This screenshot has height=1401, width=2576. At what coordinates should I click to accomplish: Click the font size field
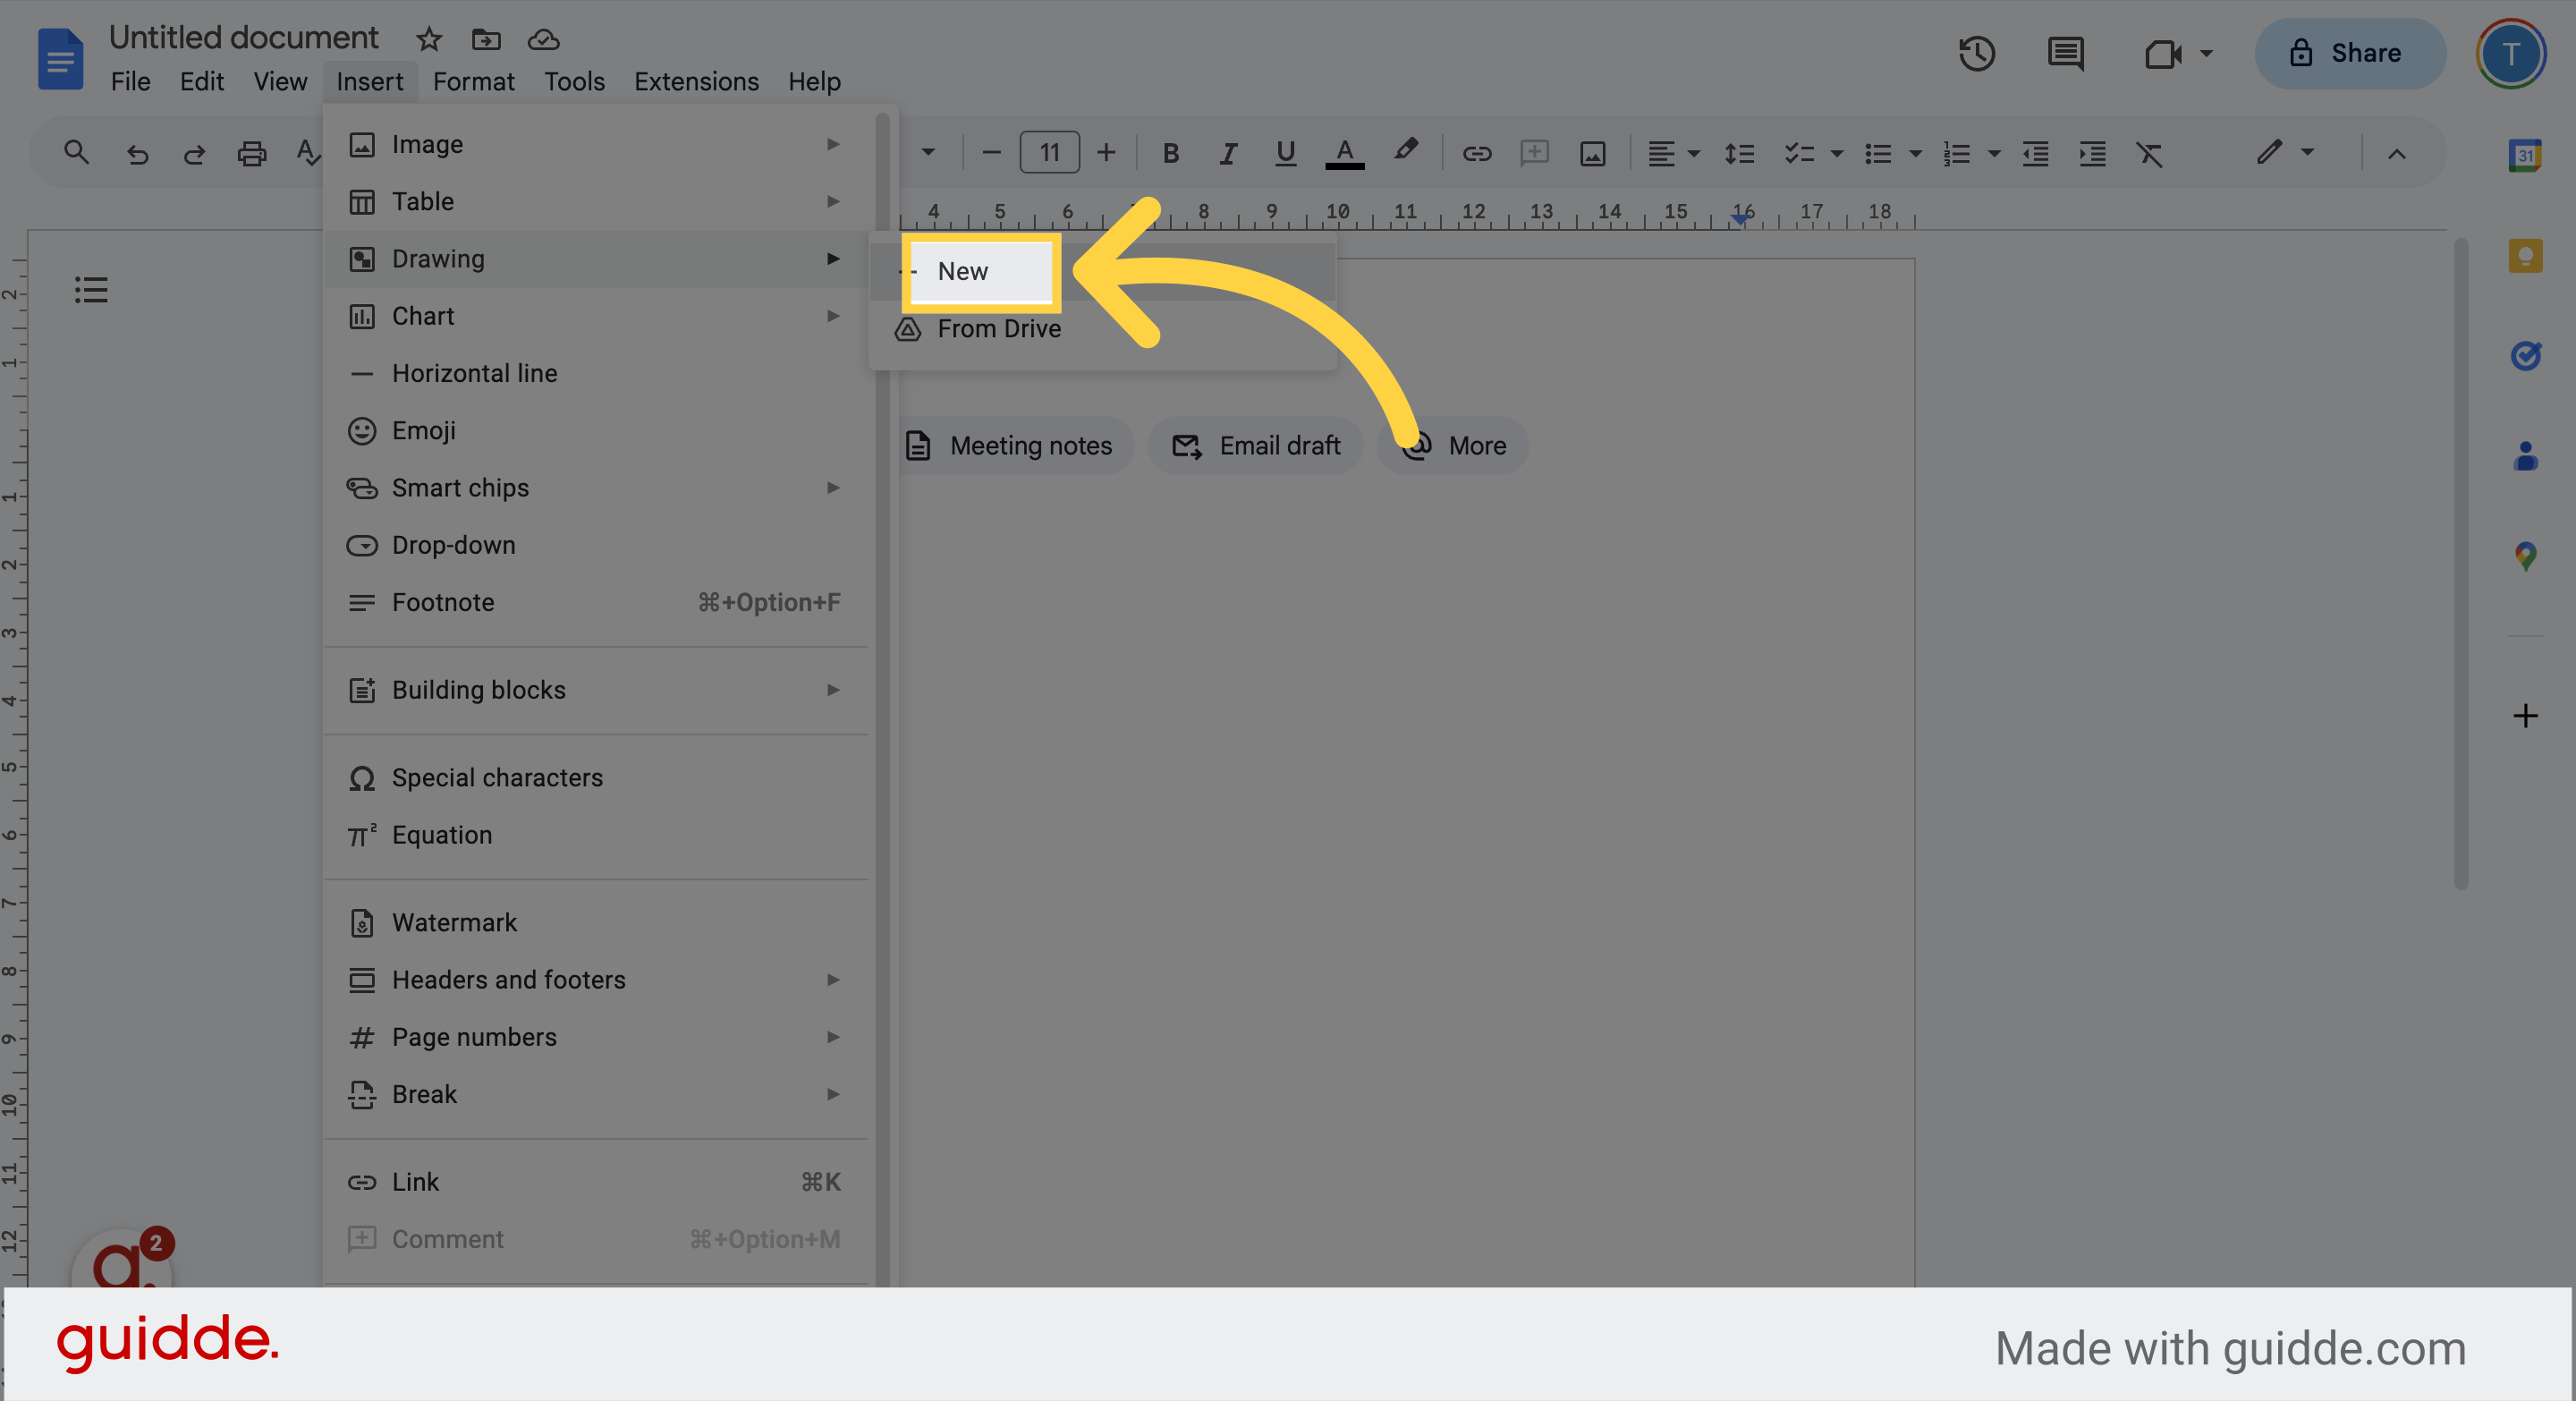tap(1049, 153)
